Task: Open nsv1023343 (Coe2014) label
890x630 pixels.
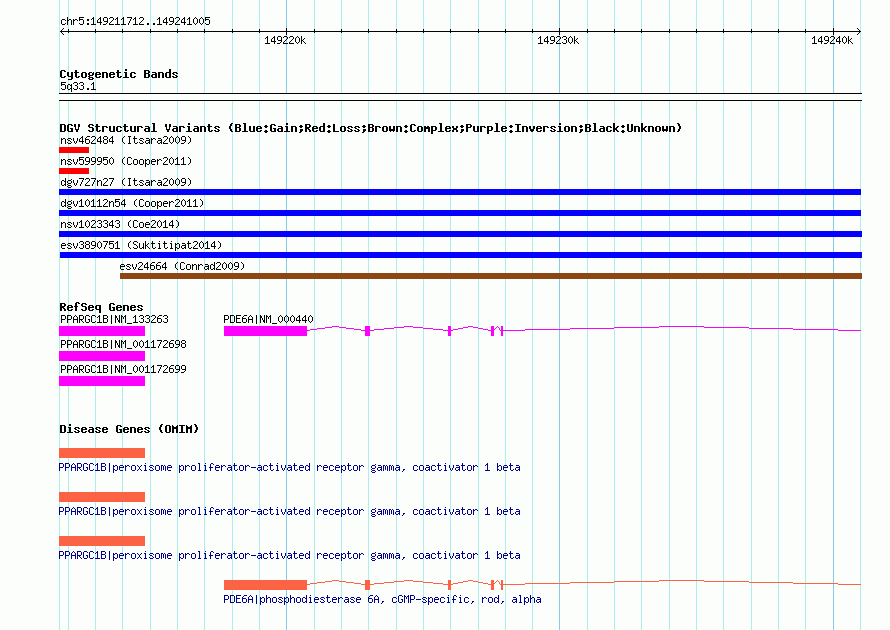Action: click(x=120, y=224)
